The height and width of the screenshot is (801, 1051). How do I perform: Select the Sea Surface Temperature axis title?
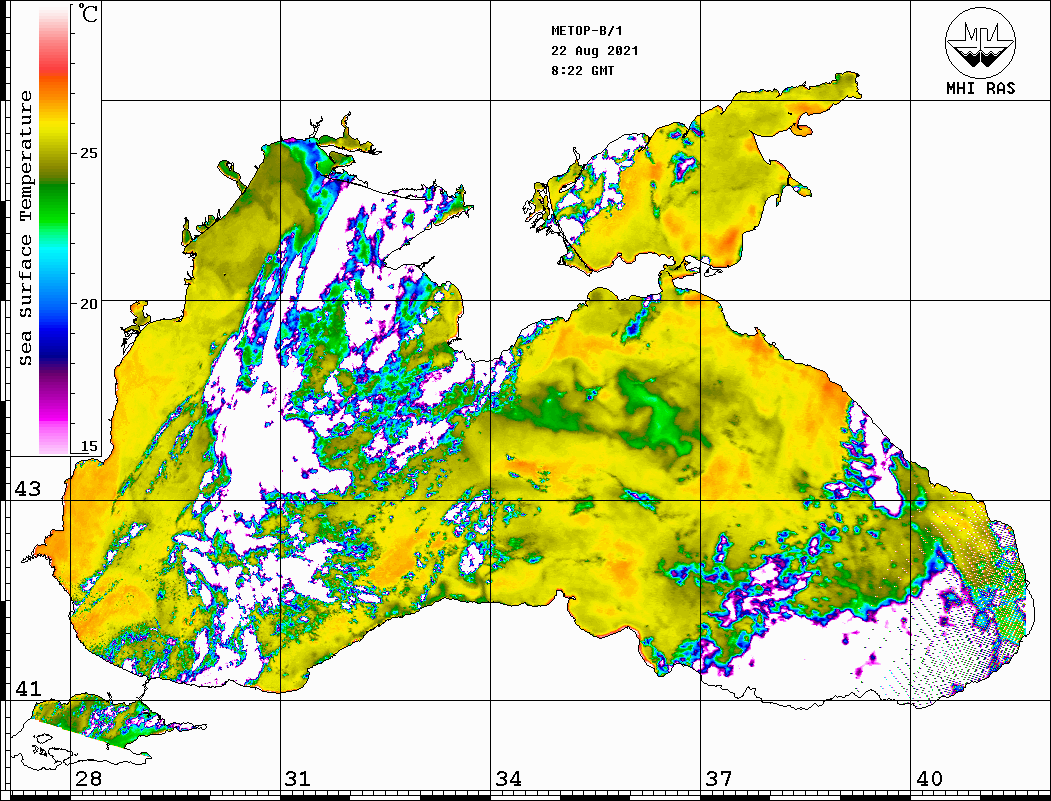tap(26, 228)
